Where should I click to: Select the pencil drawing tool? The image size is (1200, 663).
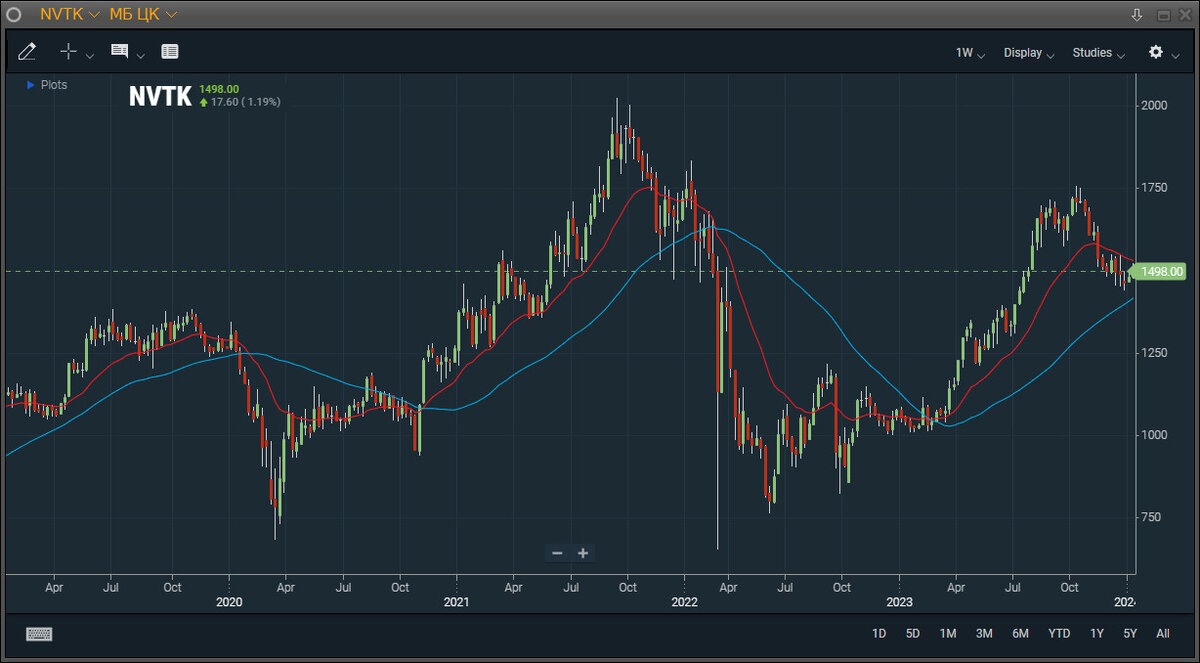[27, 52]
